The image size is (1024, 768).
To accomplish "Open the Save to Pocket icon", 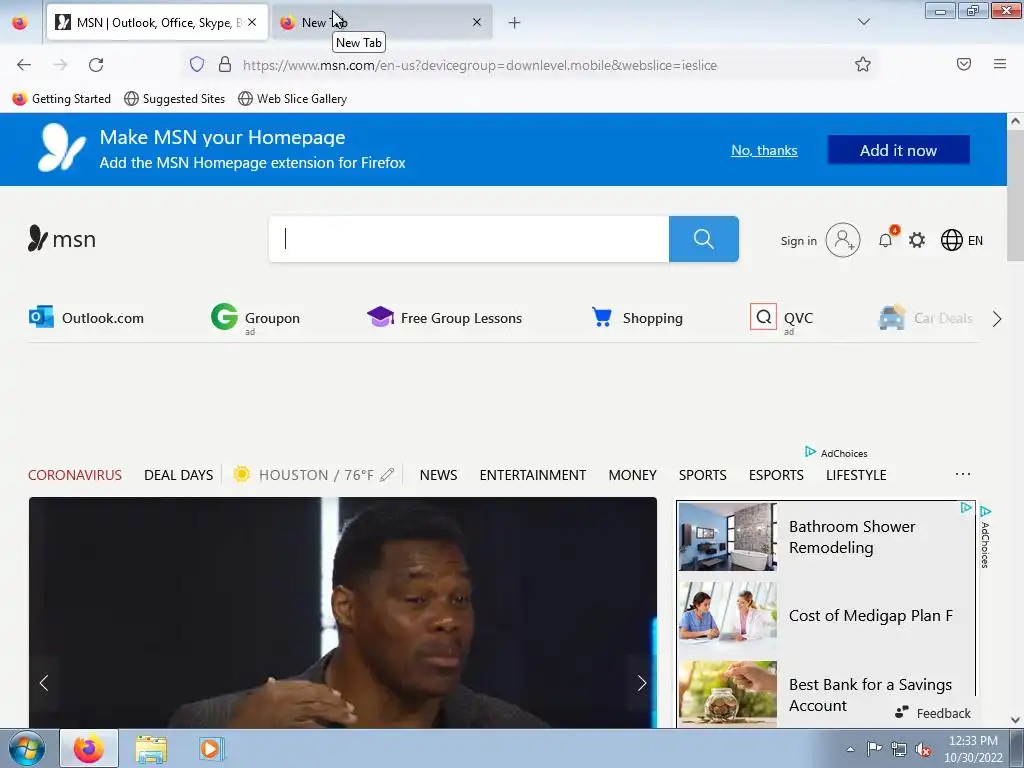I will coord(964,64).
